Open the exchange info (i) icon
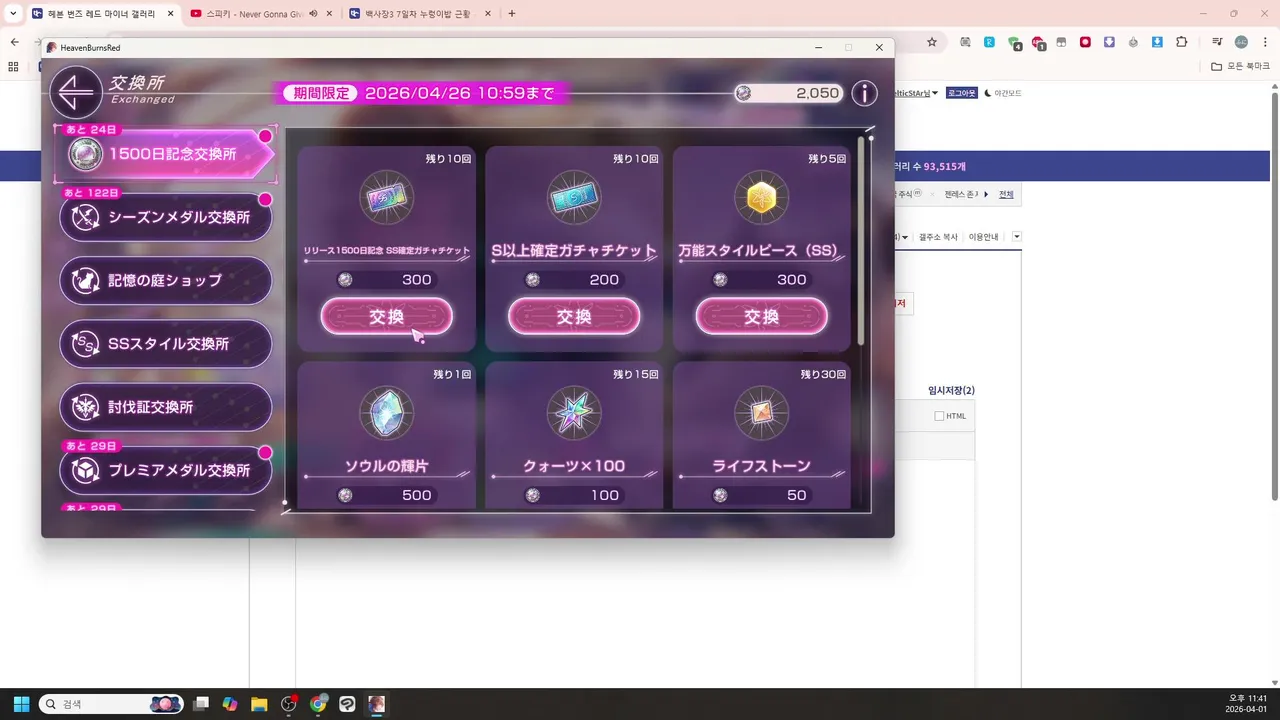 tap(864, 93)
